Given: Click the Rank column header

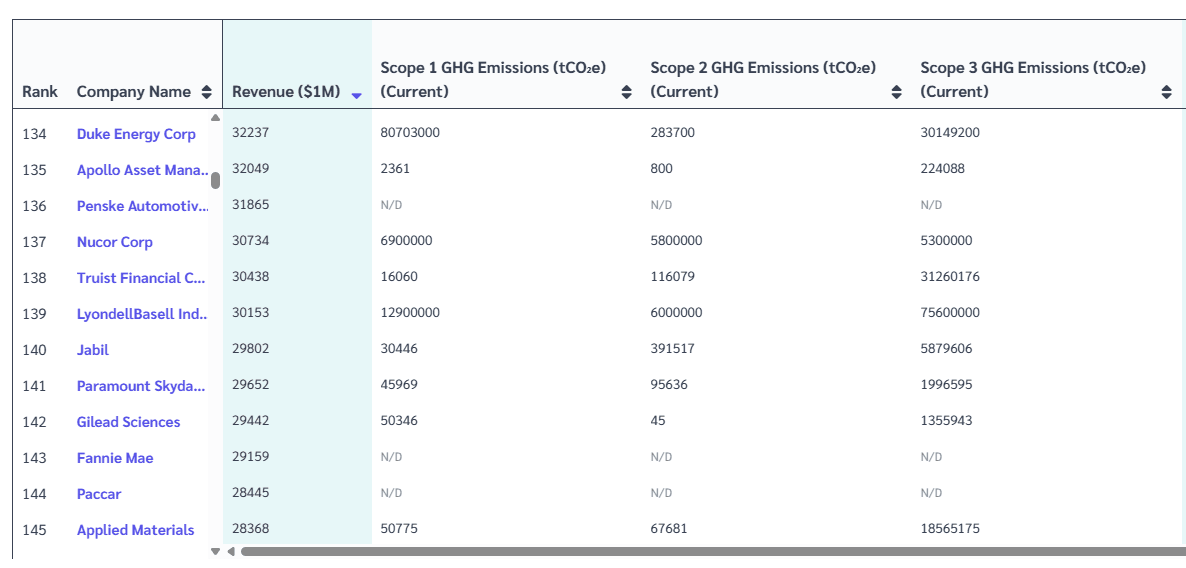Looking at the screenshot, I should [x=39, y=92].
